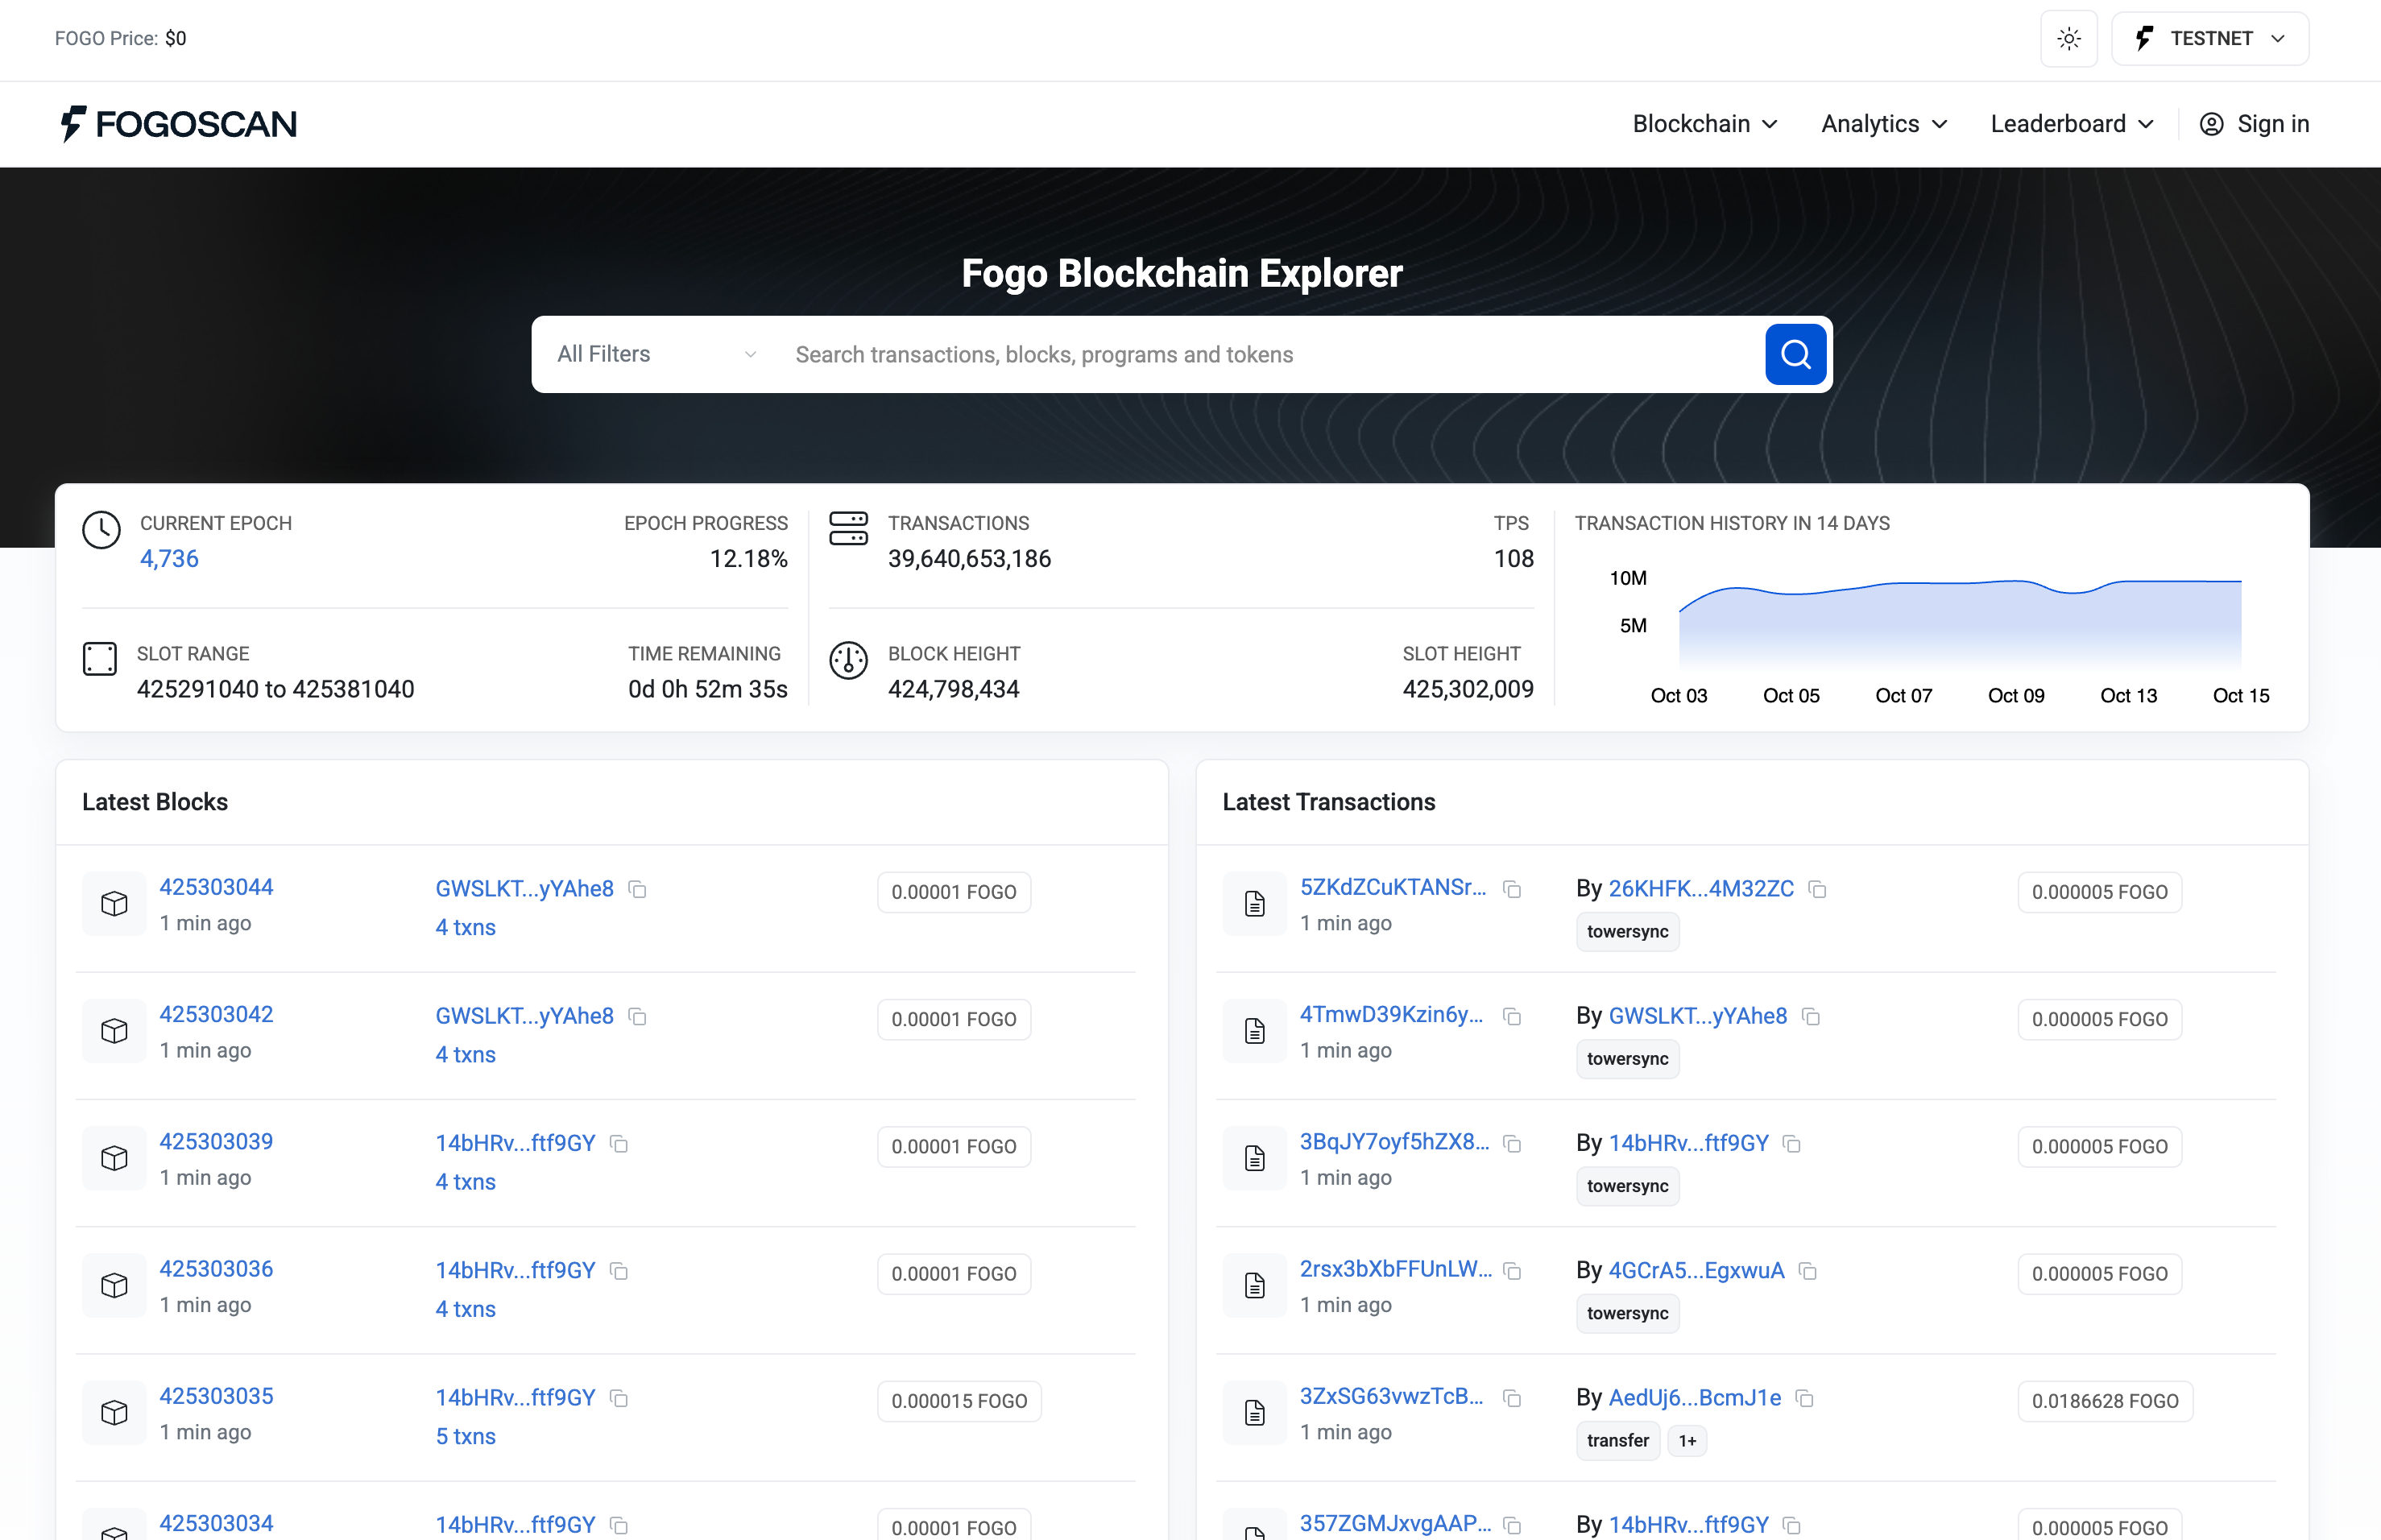This screenshot has width=2381, height=1540.
Task: Click the Oct 09 point on history chart
Action: point(2015,582)
